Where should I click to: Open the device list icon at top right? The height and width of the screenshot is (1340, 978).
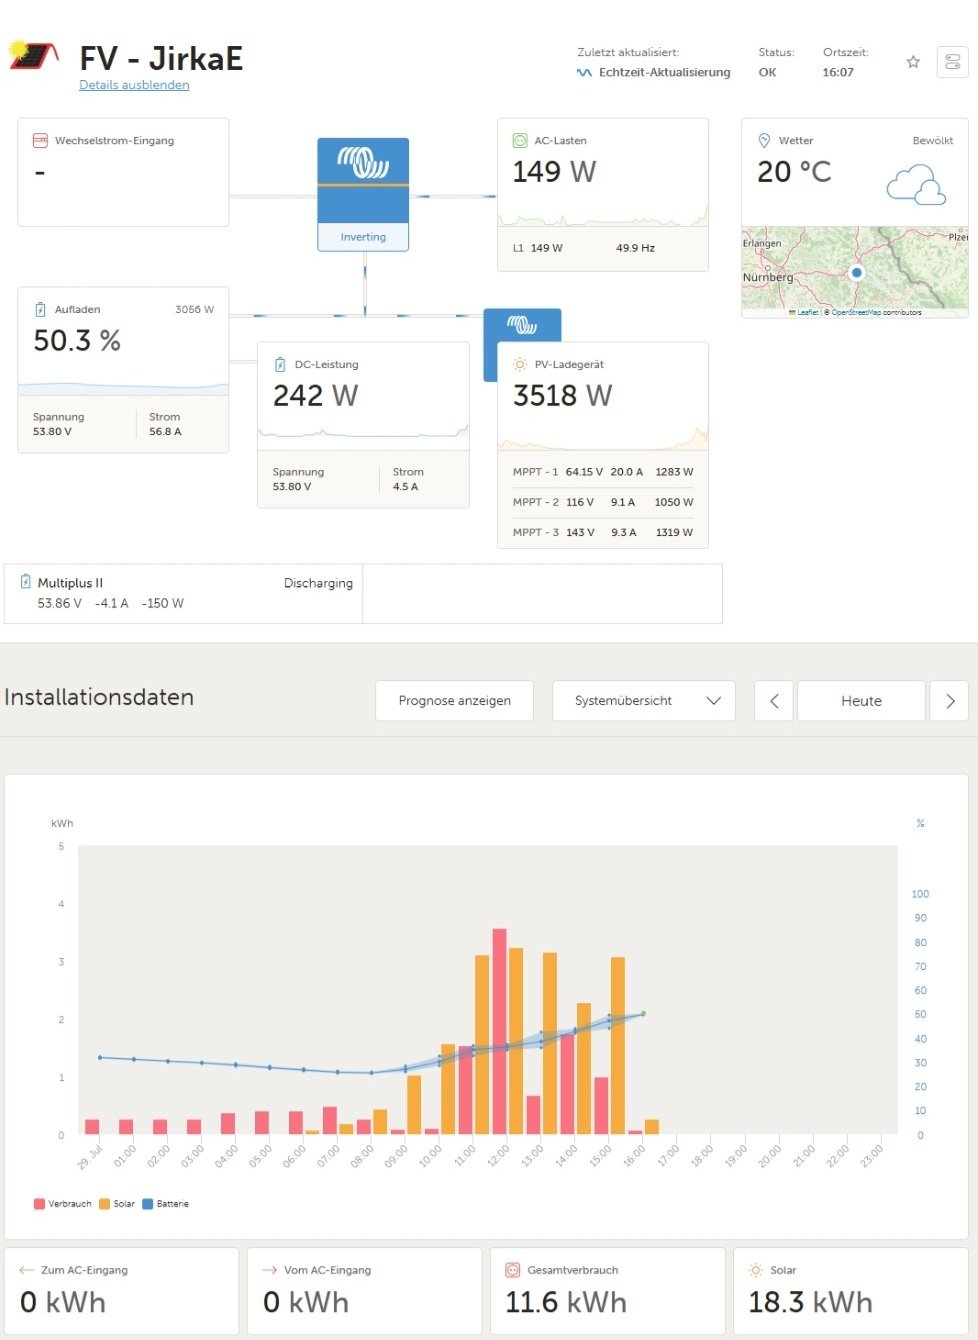click(x=952, y=62)
